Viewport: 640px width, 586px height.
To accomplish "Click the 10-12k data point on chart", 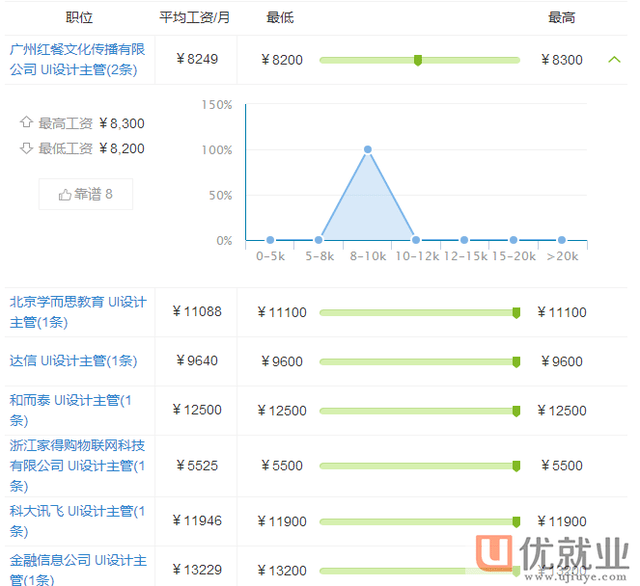I will [x=416, y=240].
